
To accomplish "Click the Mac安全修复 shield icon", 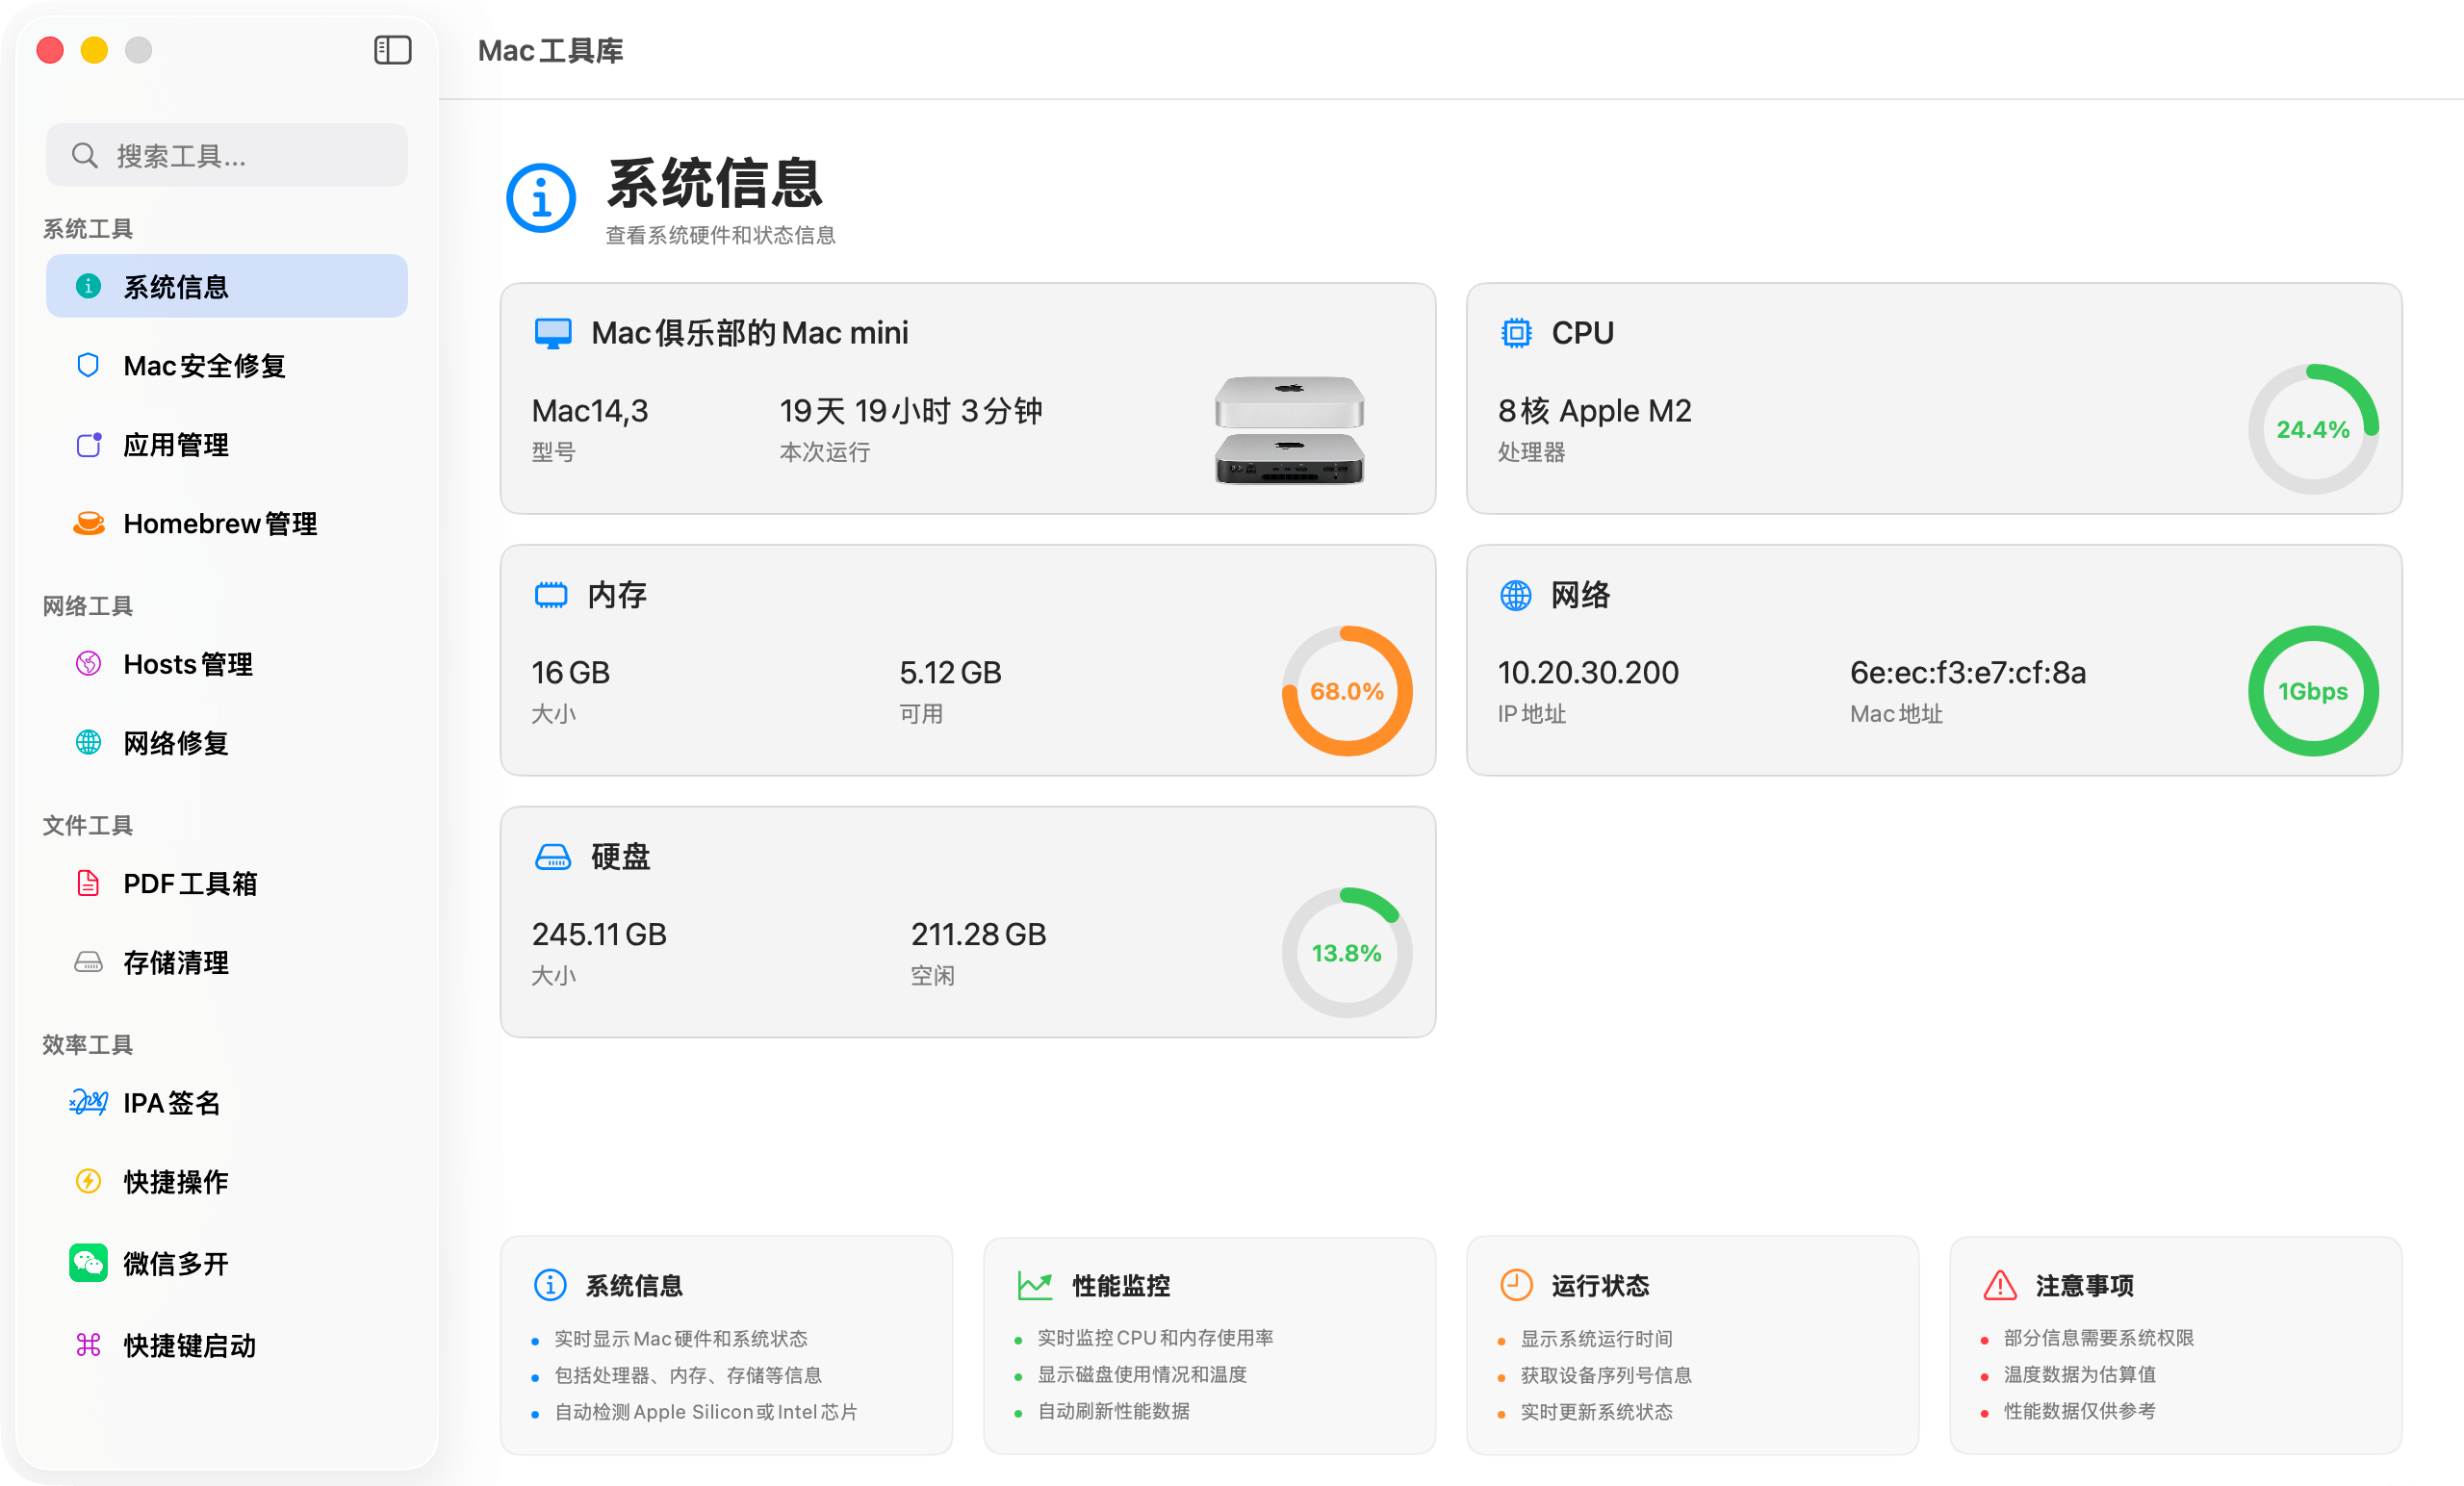I will pyautogui.click(x=88, y=366).
